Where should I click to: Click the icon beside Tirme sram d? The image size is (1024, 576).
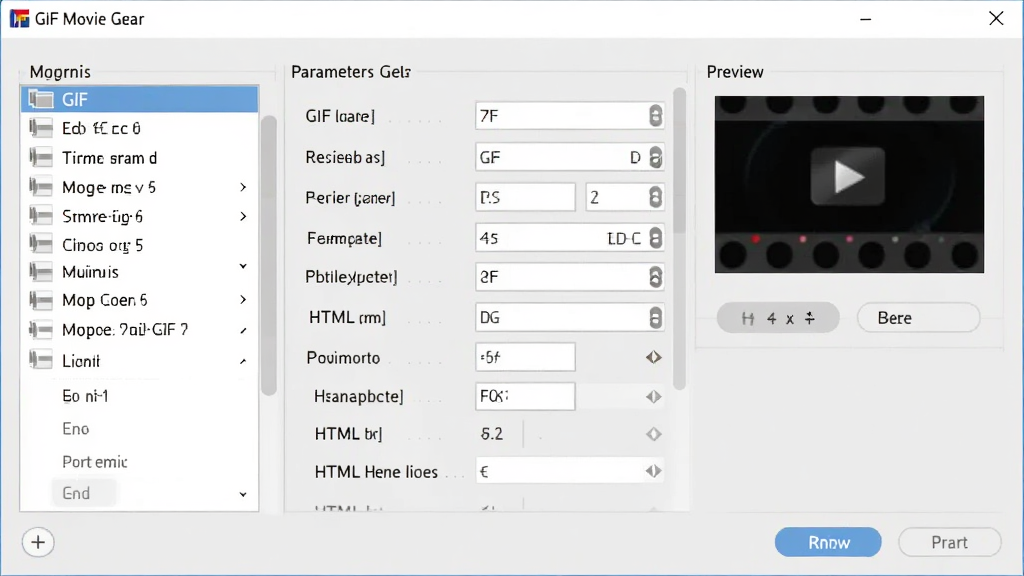(41, 158)
